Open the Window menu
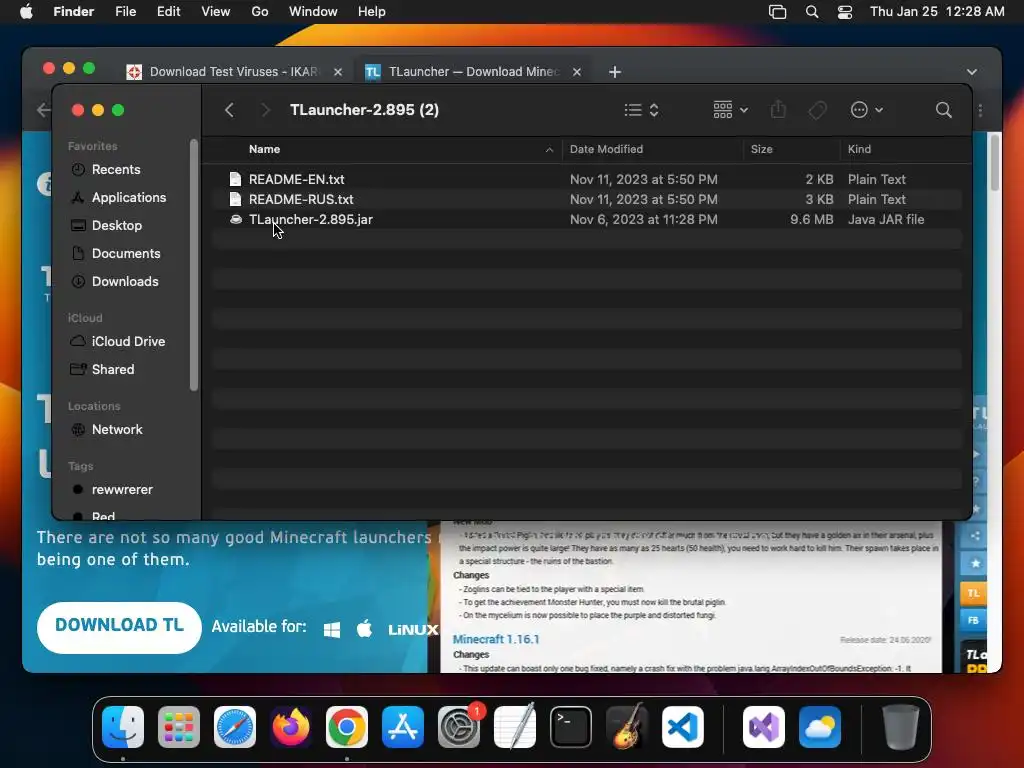 [x=313, y=12]
